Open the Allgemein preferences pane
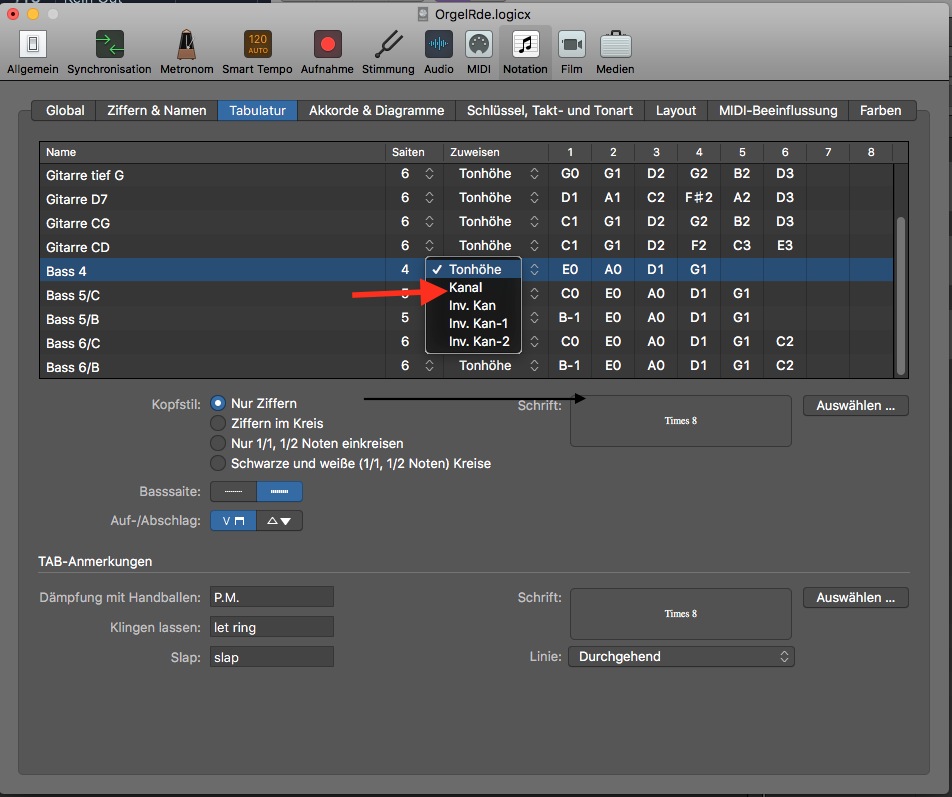The width and height of the screenshot is (952, 797). click(x=33, y=45)
